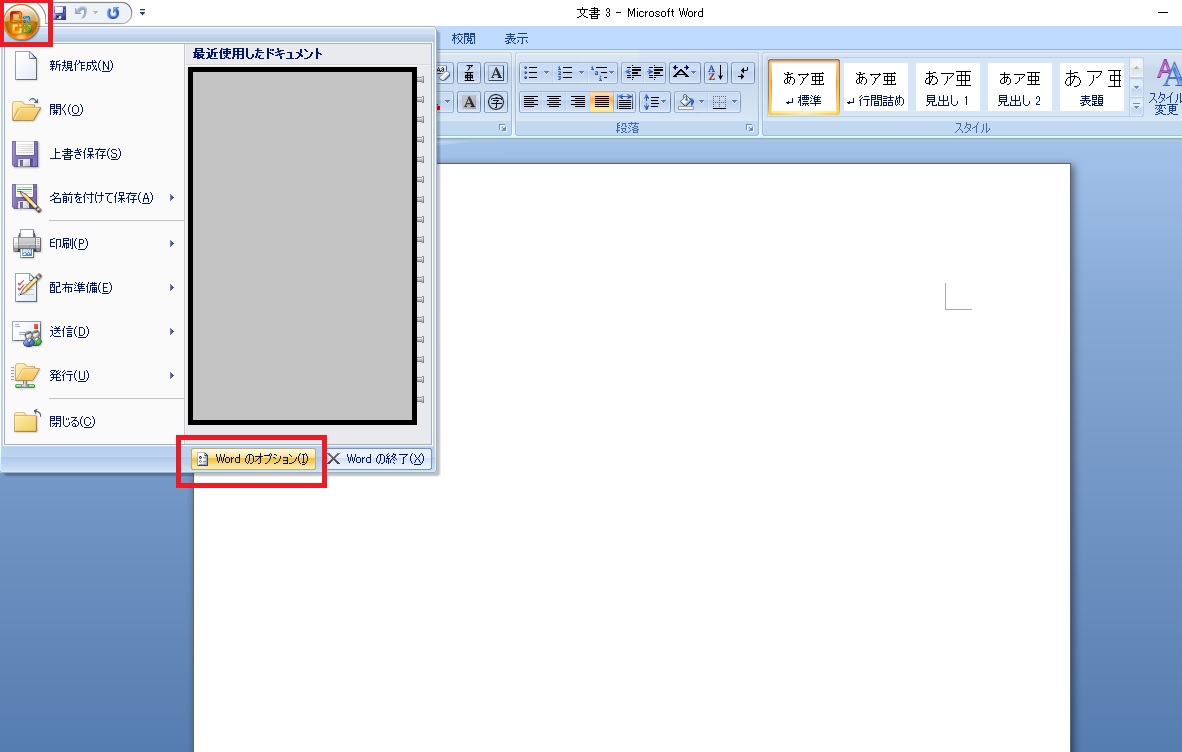Open the Numbering dropdown arrow
Screen dimensions: 1182x752
click(581, 73)
